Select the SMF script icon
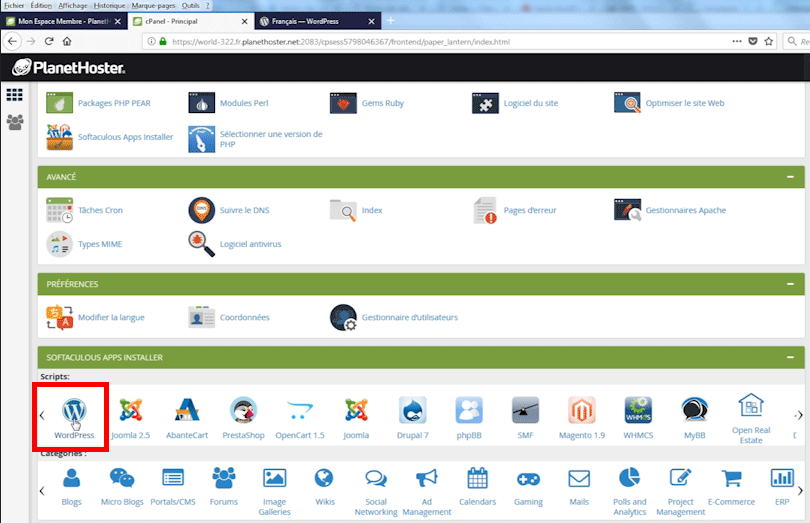 525,410
